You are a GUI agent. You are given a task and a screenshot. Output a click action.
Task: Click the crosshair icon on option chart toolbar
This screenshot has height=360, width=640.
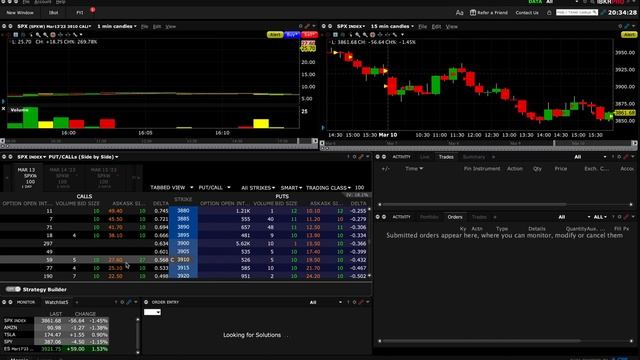click(53, 35)
